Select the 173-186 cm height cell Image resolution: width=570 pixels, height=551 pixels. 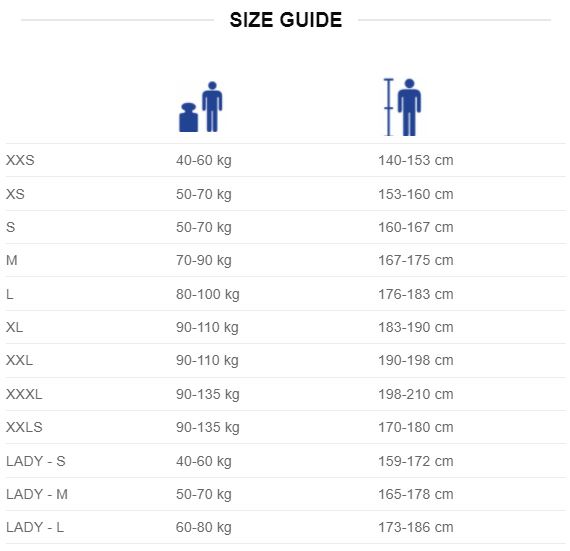click(416, 527)
